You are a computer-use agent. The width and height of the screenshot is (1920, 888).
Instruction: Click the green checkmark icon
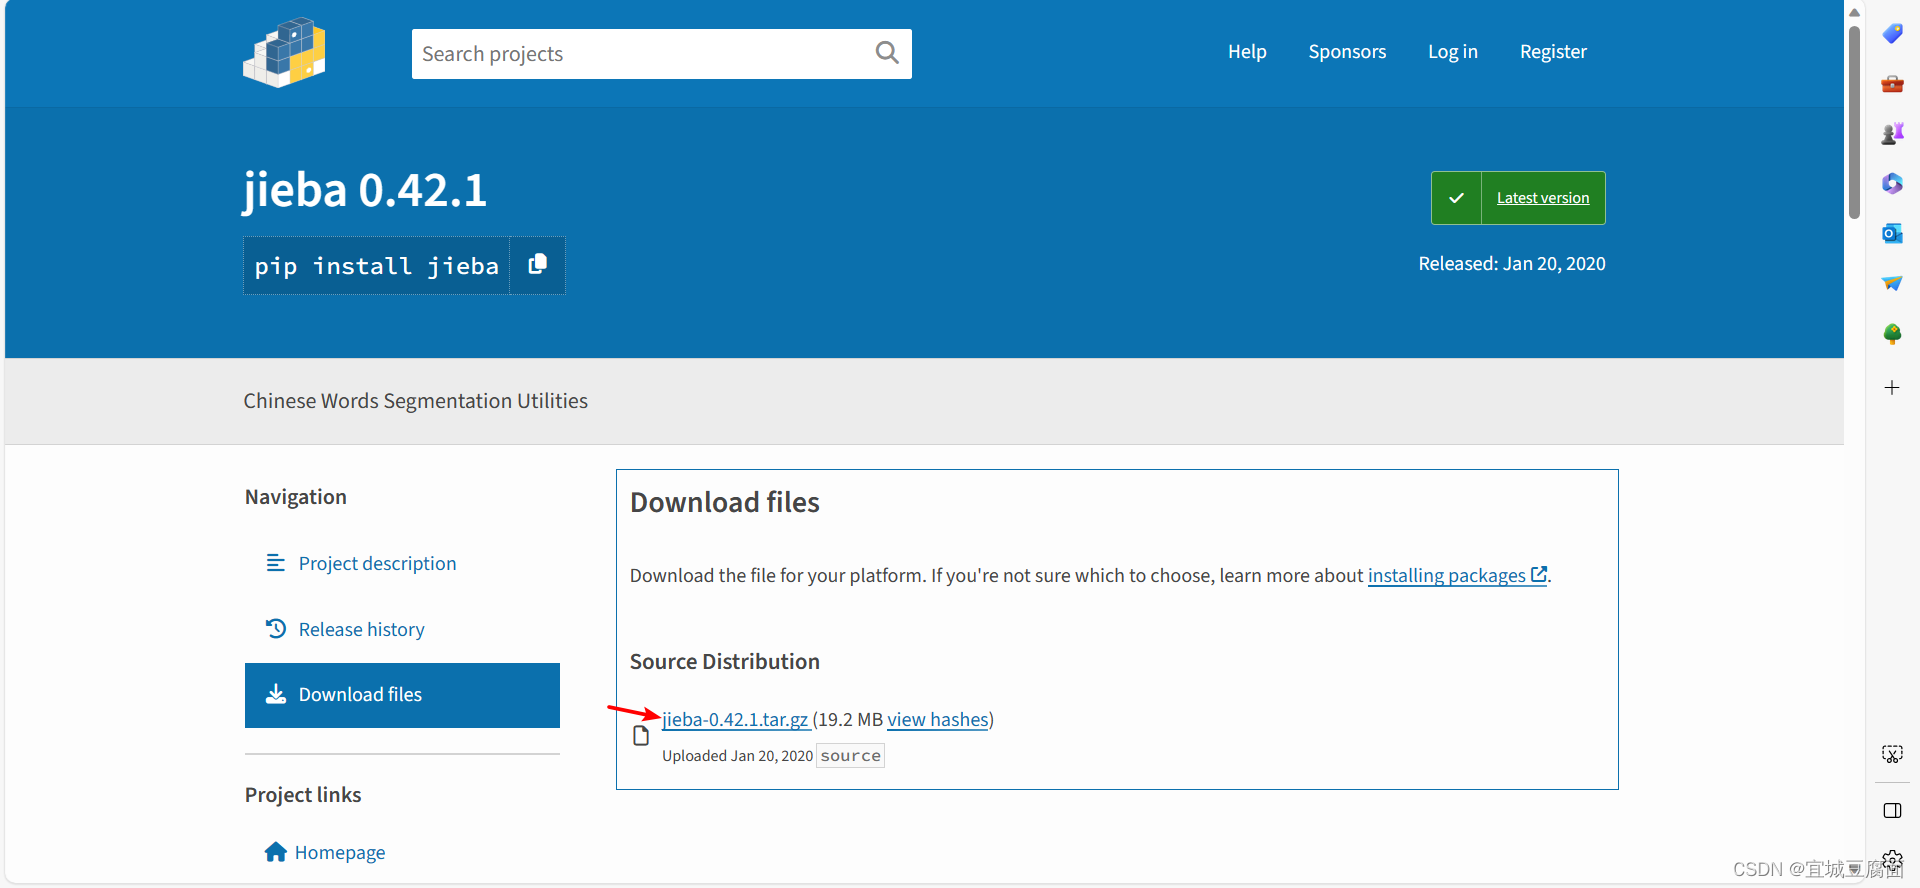[x=1456, y=198]
